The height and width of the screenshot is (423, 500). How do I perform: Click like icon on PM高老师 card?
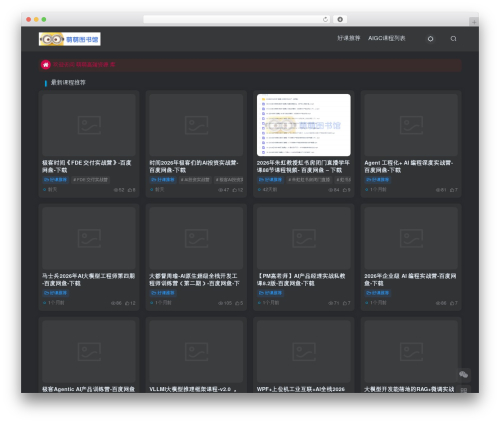click(345, 303)
